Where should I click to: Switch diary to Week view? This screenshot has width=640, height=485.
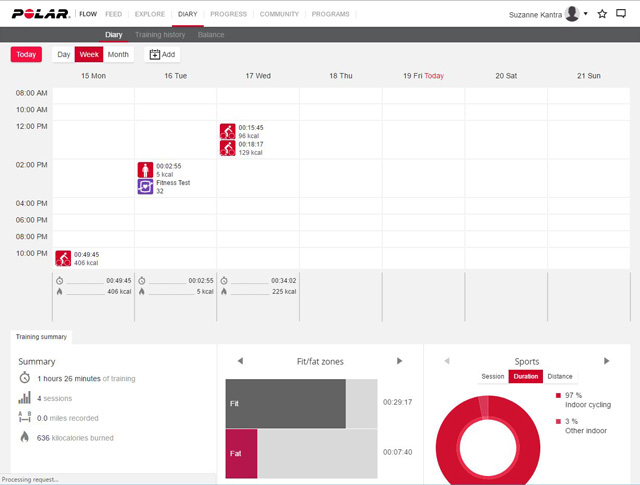pyautogui.click(x=89, y=54)
